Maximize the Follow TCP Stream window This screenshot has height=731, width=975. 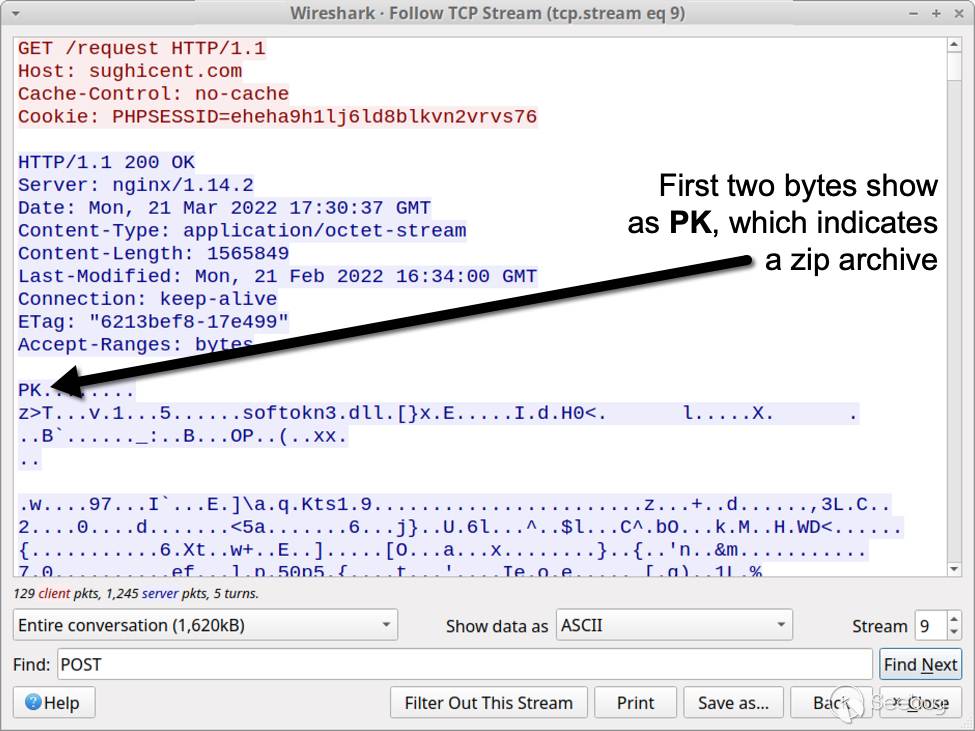(x=936, y=13)
